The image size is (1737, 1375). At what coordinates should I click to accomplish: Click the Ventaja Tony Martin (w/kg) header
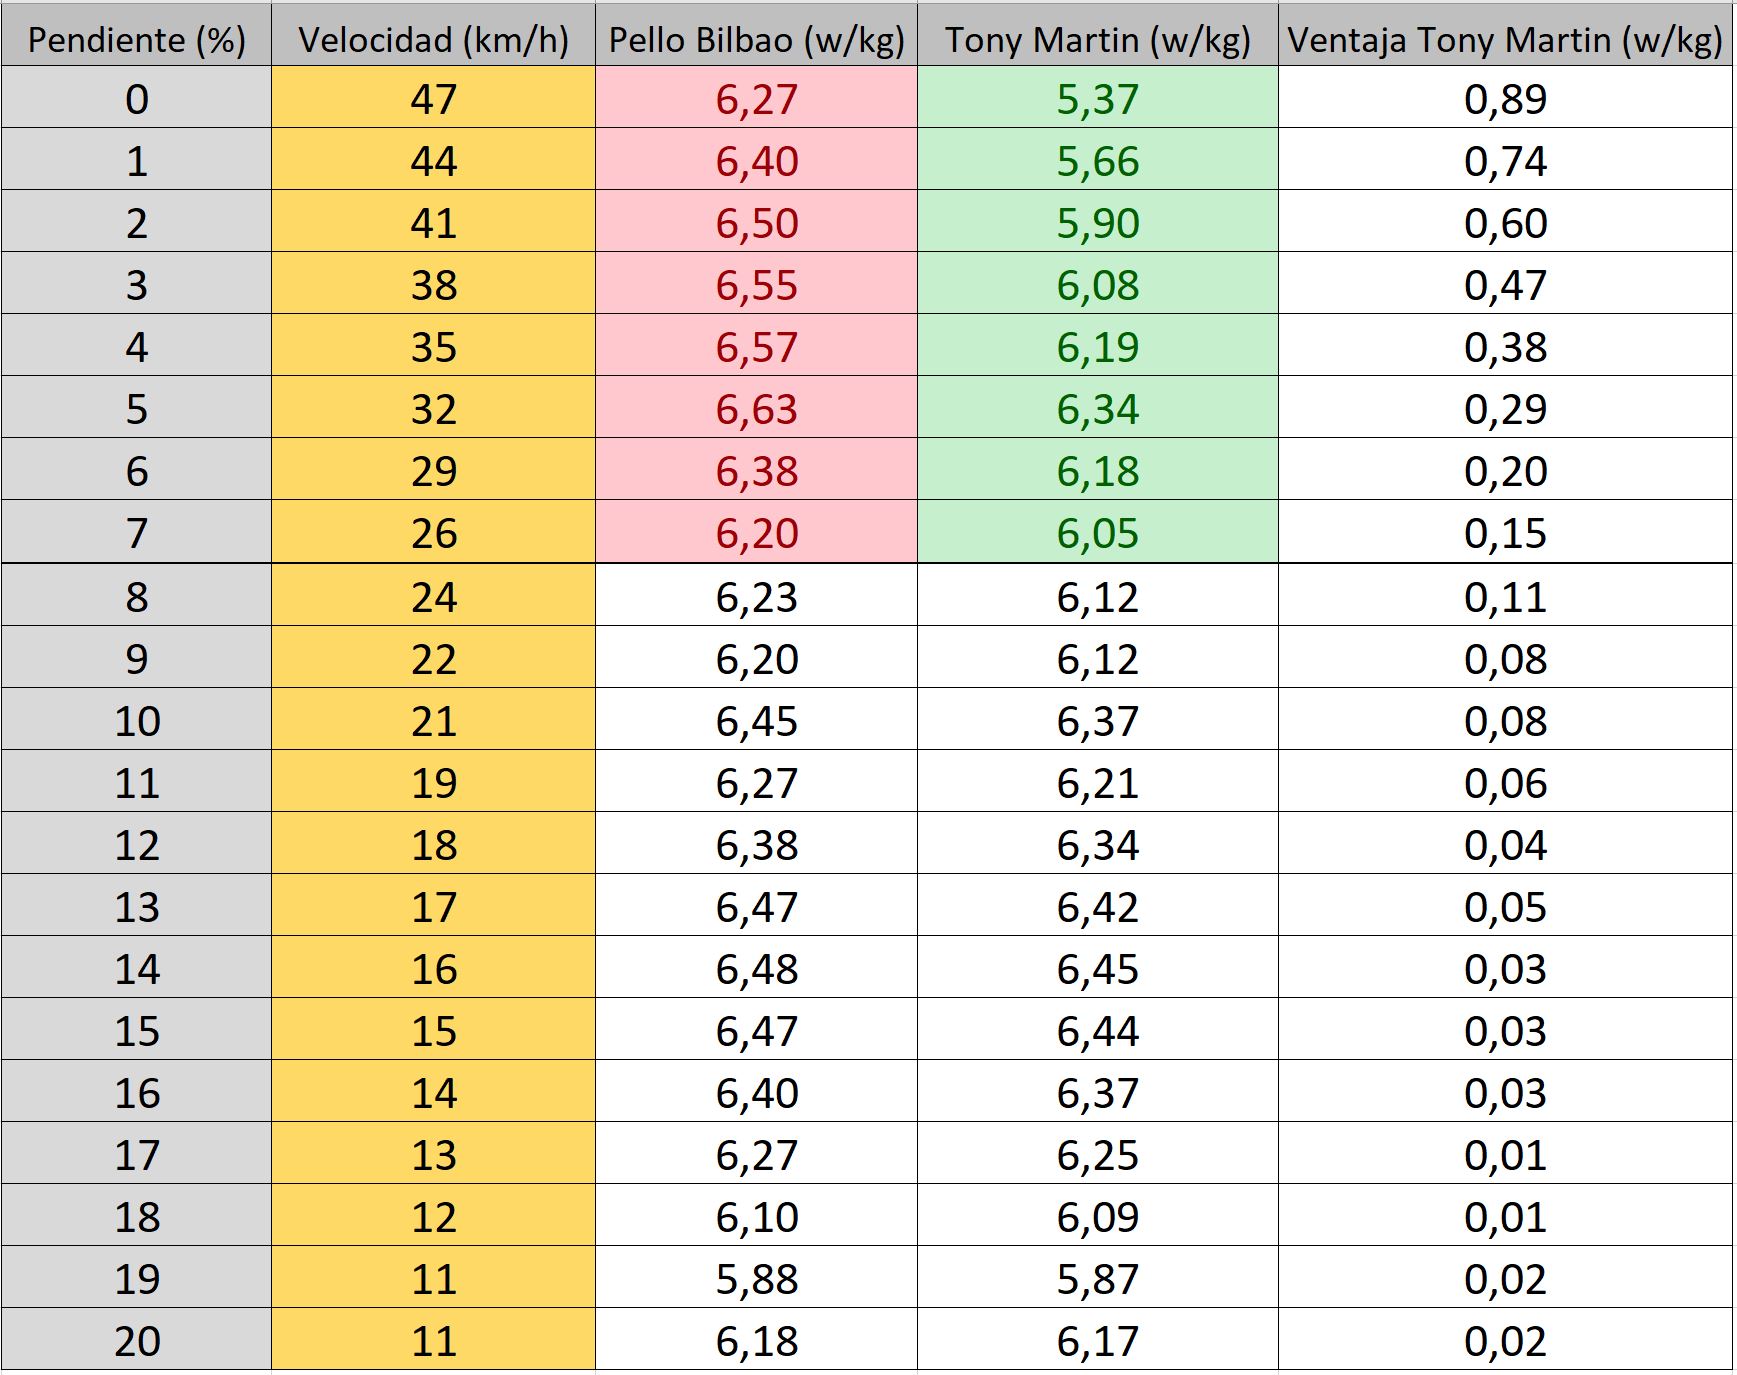(x=1504, y=40)
